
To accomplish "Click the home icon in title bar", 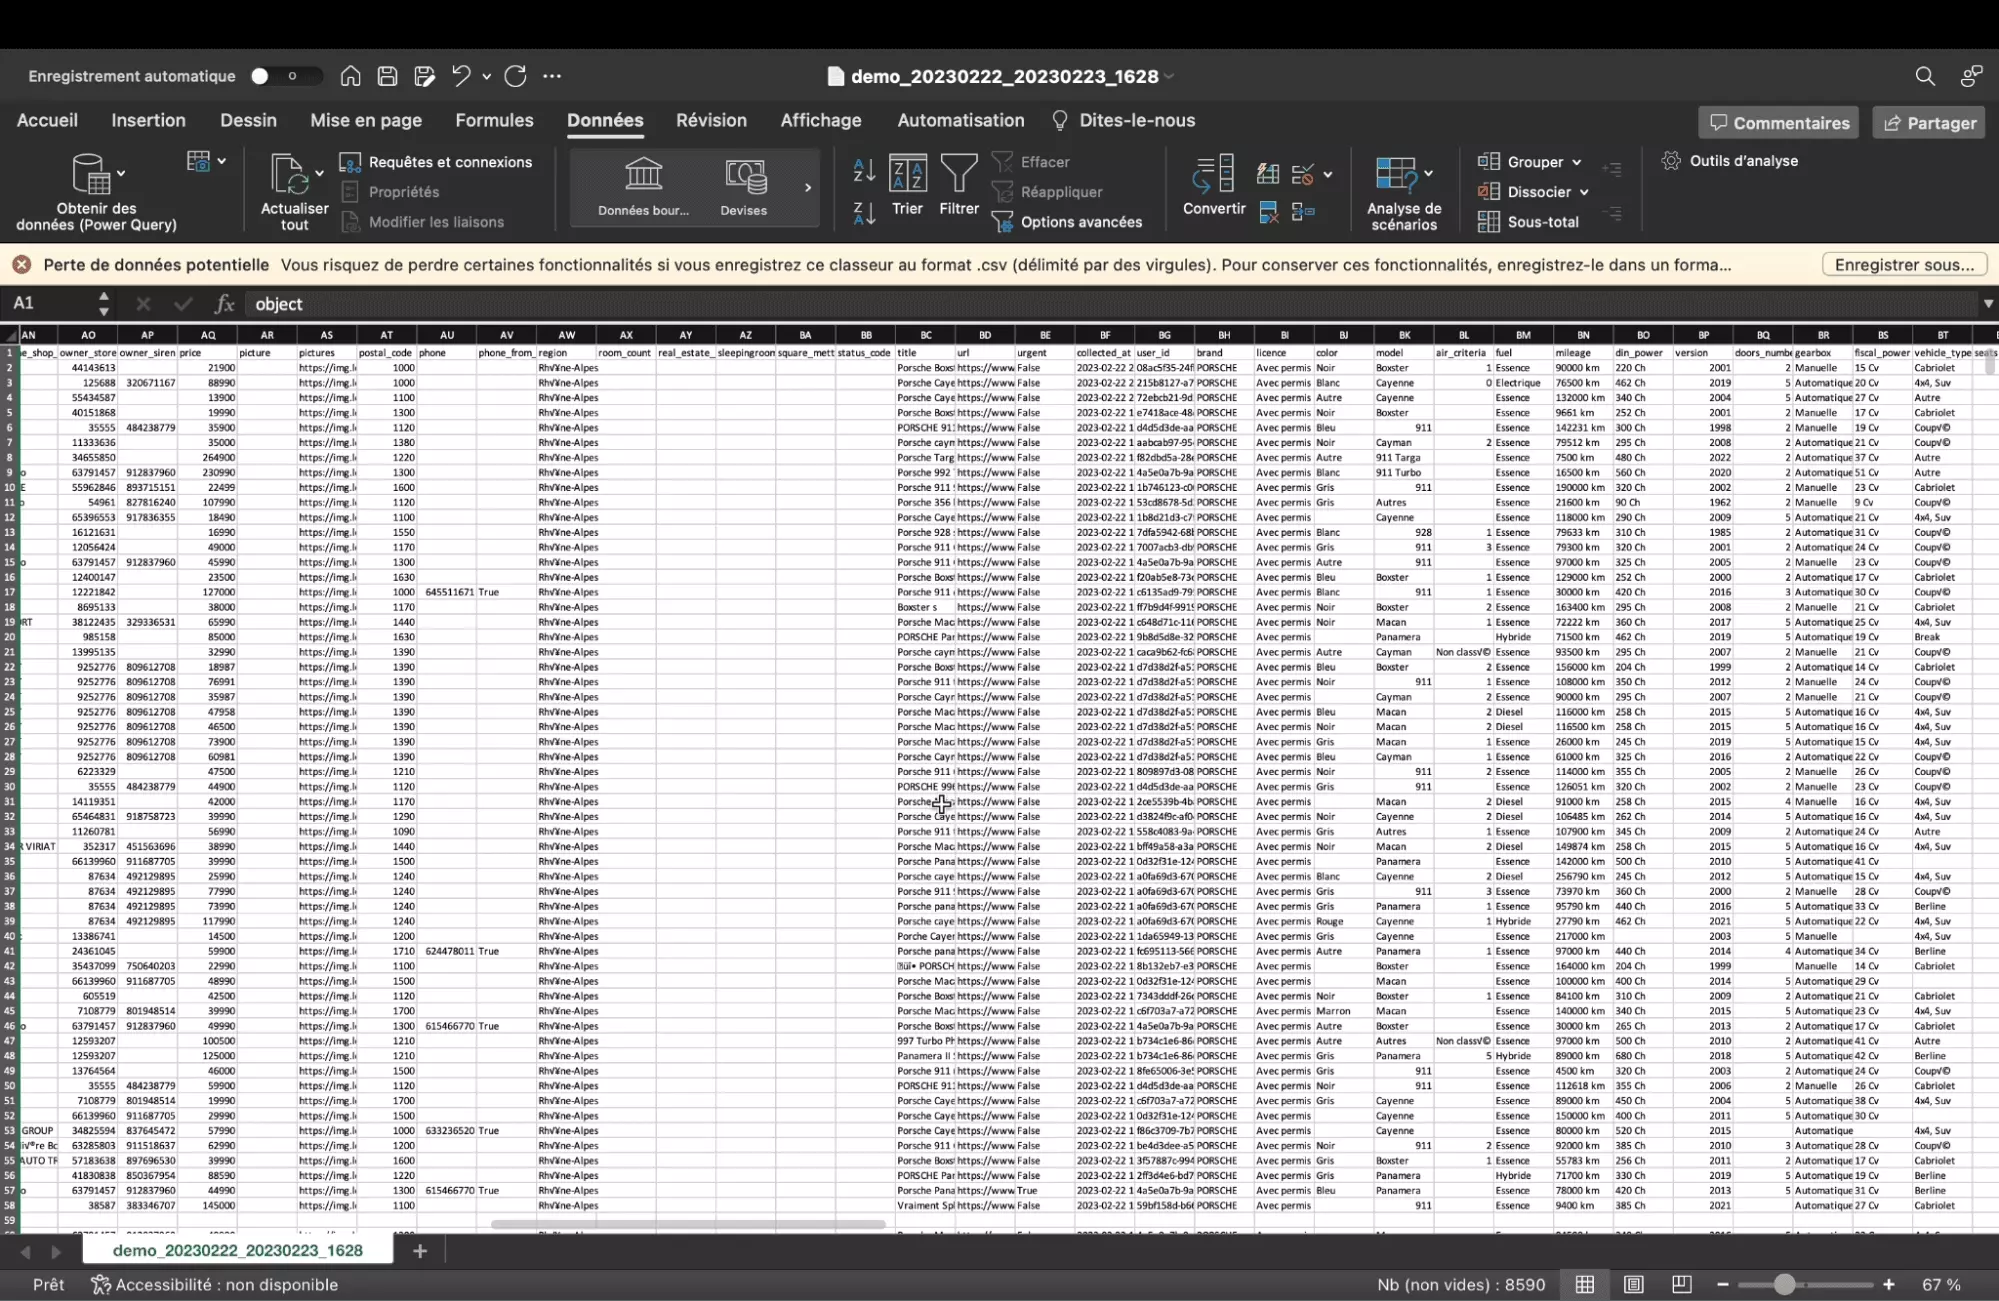I will tap(350, 76).
